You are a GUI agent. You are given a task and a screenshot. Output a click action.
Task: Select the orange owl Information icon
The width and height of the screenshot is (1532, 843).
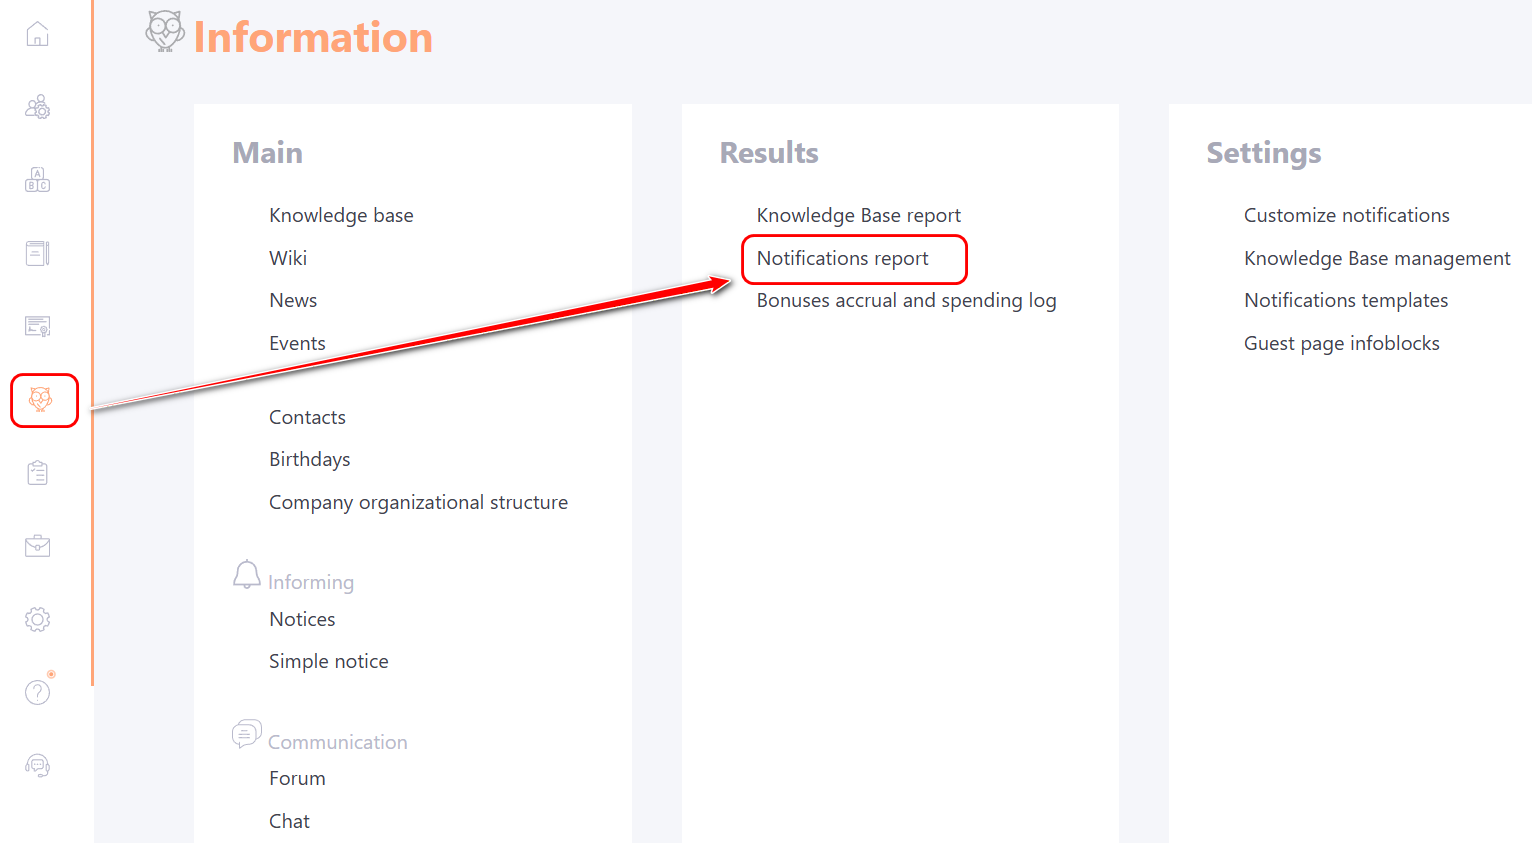pos(41,400)
